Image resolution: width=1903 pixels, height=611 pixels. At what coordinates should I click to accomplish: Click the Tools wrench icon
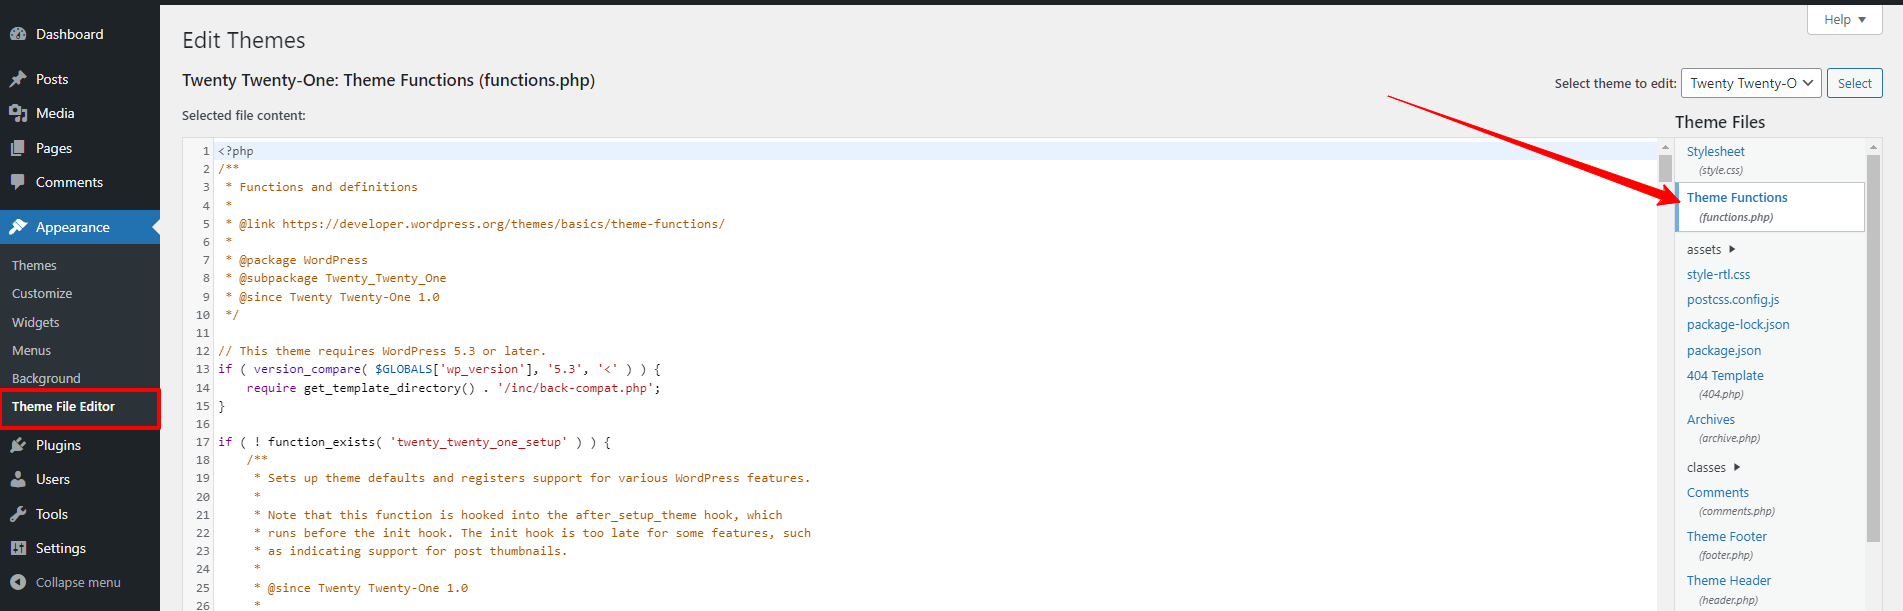[x=18, y=514]
